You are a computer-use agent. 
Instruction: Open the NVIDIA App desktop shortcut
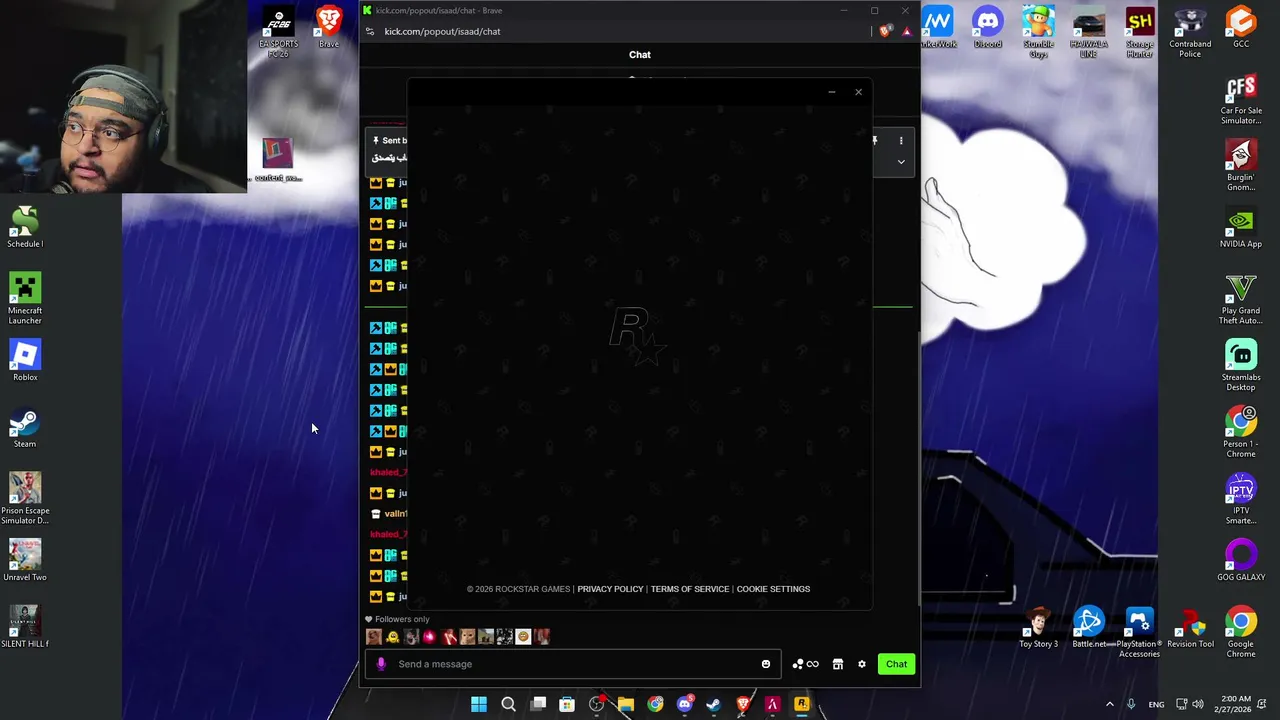1241,227
